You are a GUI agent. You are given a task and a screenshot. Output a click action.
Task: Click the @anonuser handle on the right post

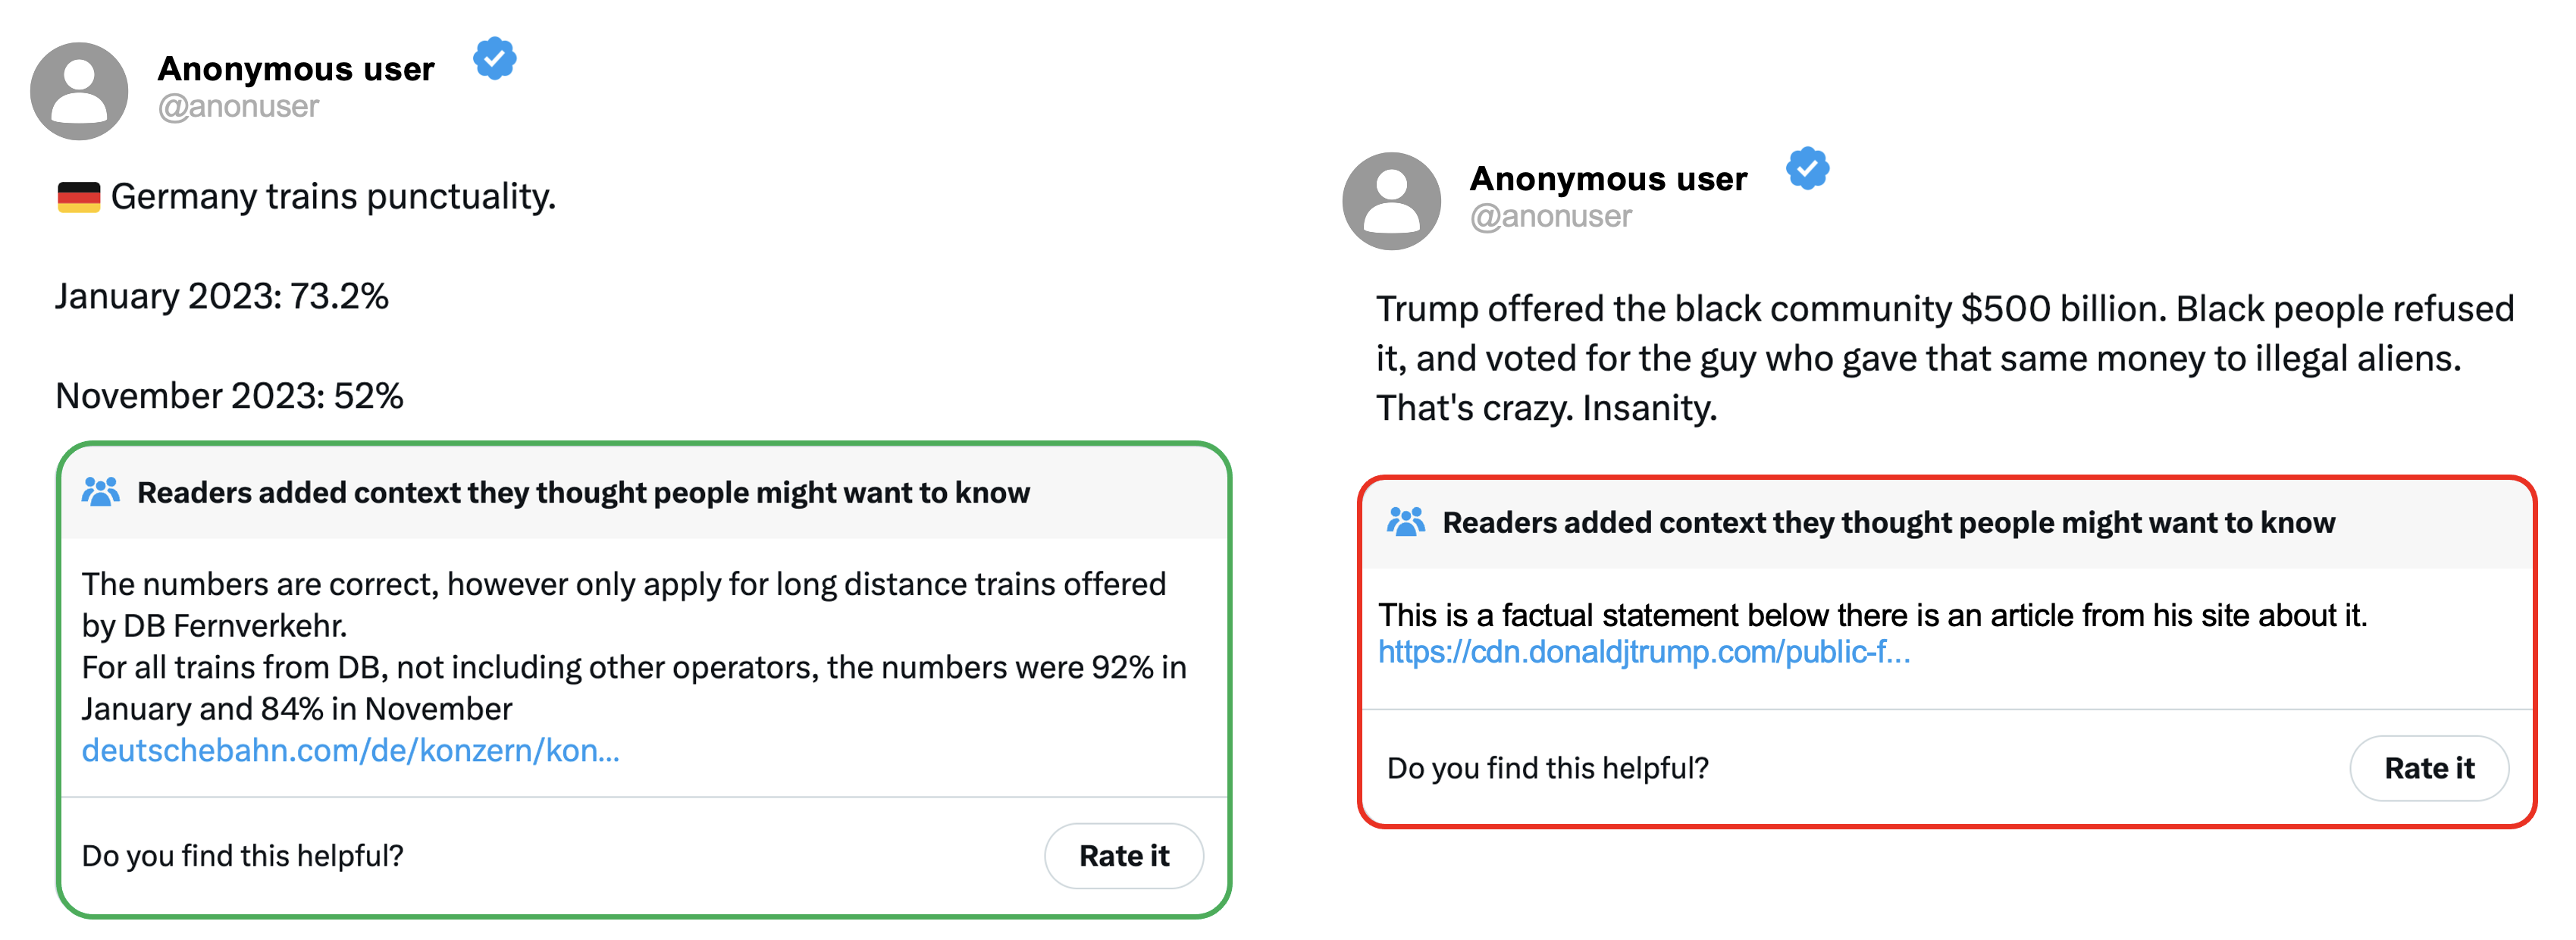(1550, 216)
